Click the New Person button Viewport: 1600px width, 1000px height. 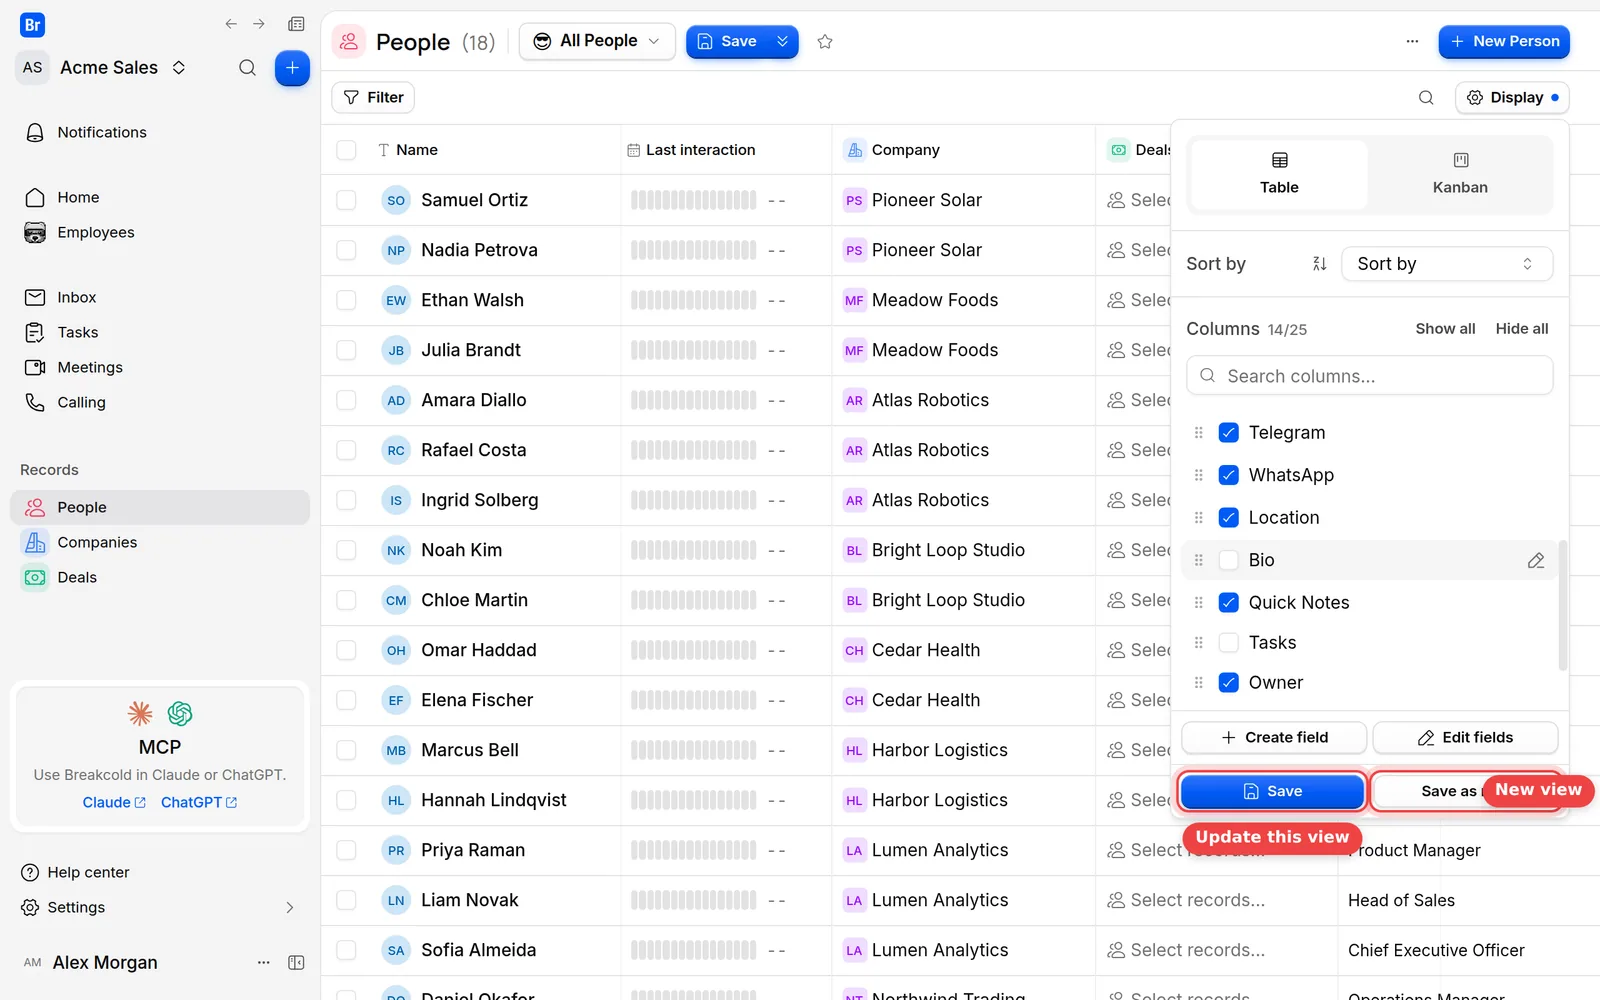point(1504,41)
